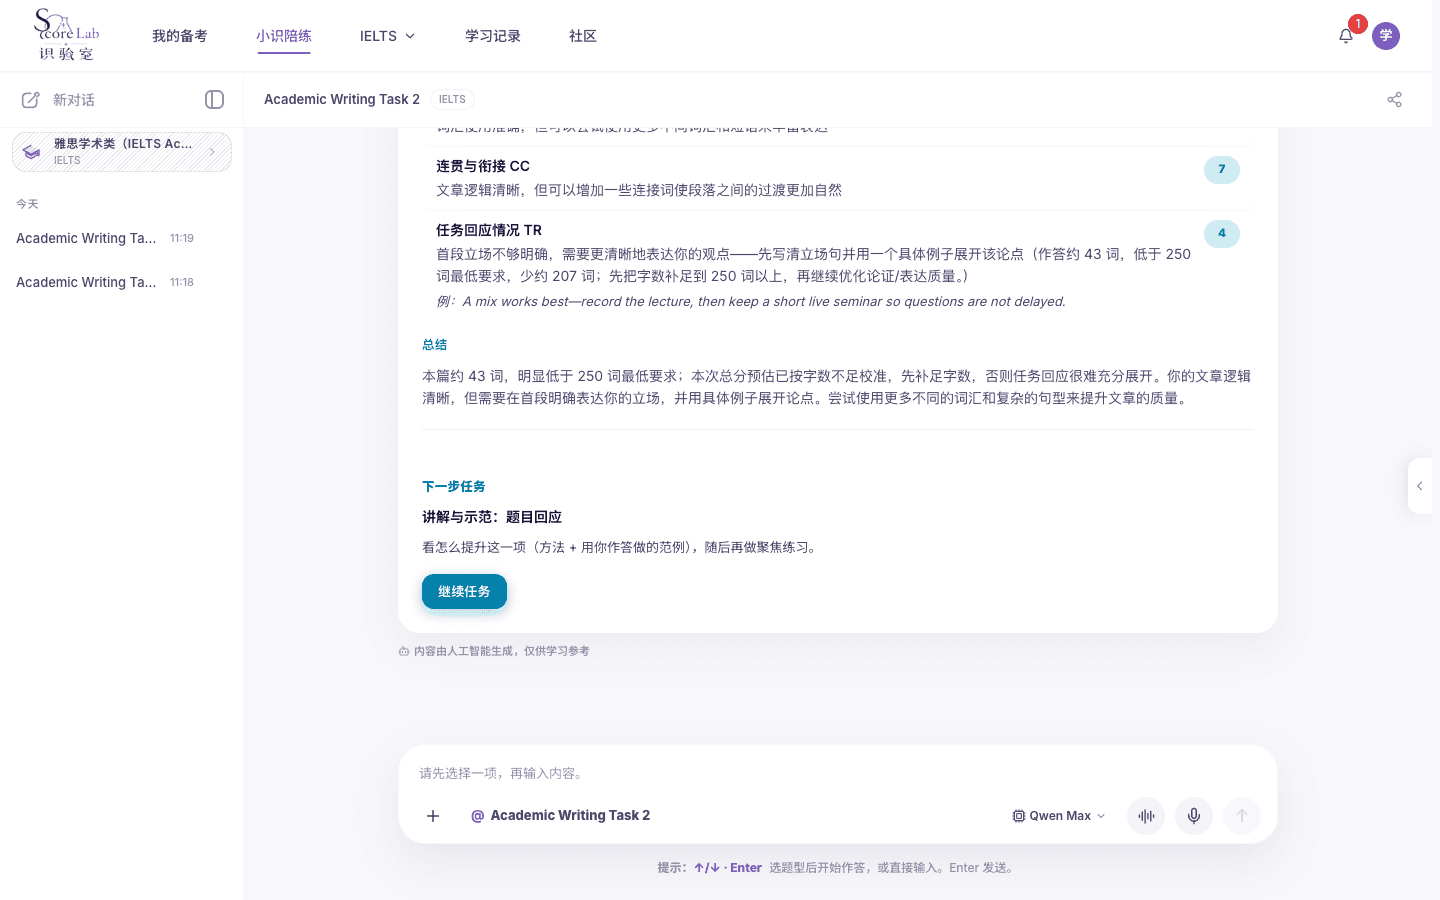1440x900 pixels.
Task: Click the 任务回应情况 TR score badge 4
Action: point(1222,233)
